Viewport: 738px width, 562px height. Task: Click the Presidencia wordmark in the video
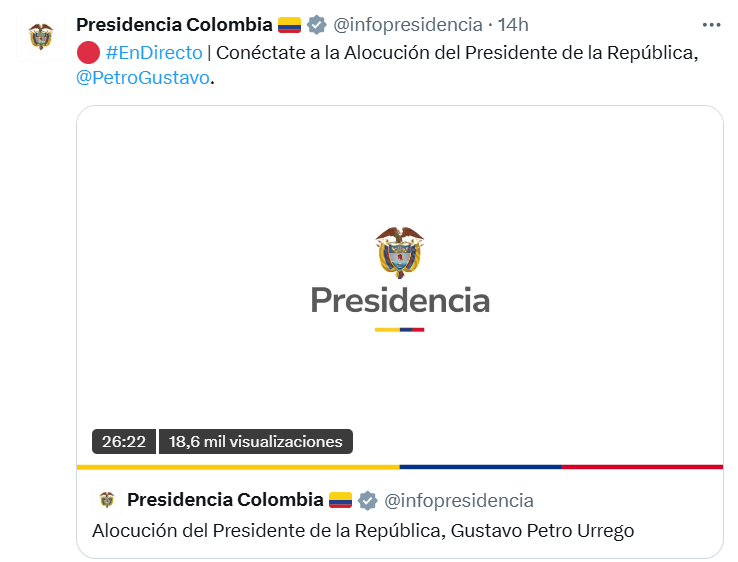click(399, 300)
